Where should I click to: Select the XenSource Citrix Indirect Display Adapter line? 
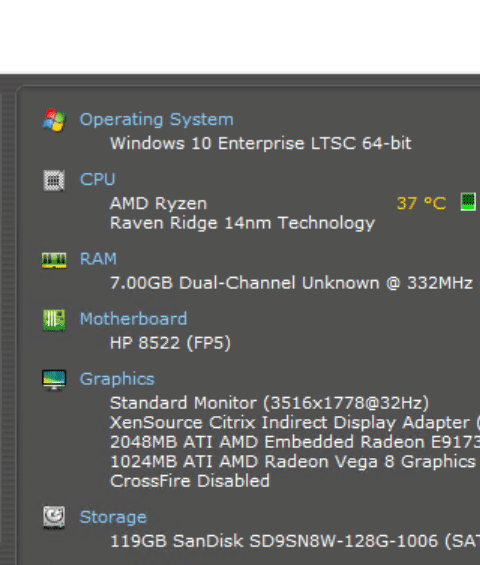295,422
